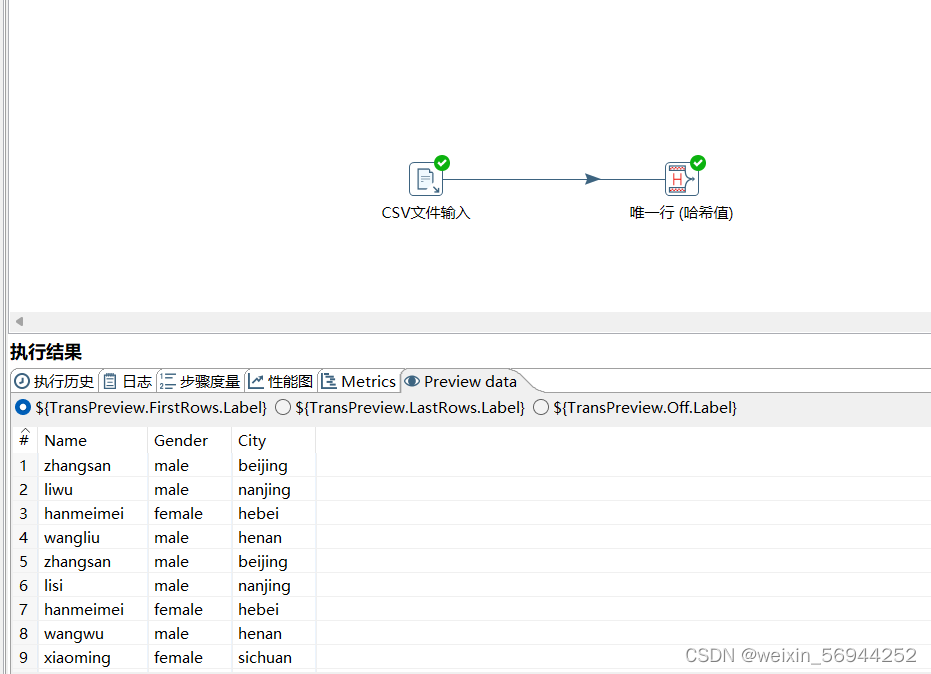931x674 pixels.
Task: Click the CSDN @weixin_56944252 watermark link
Action: (x=799, y=655)
